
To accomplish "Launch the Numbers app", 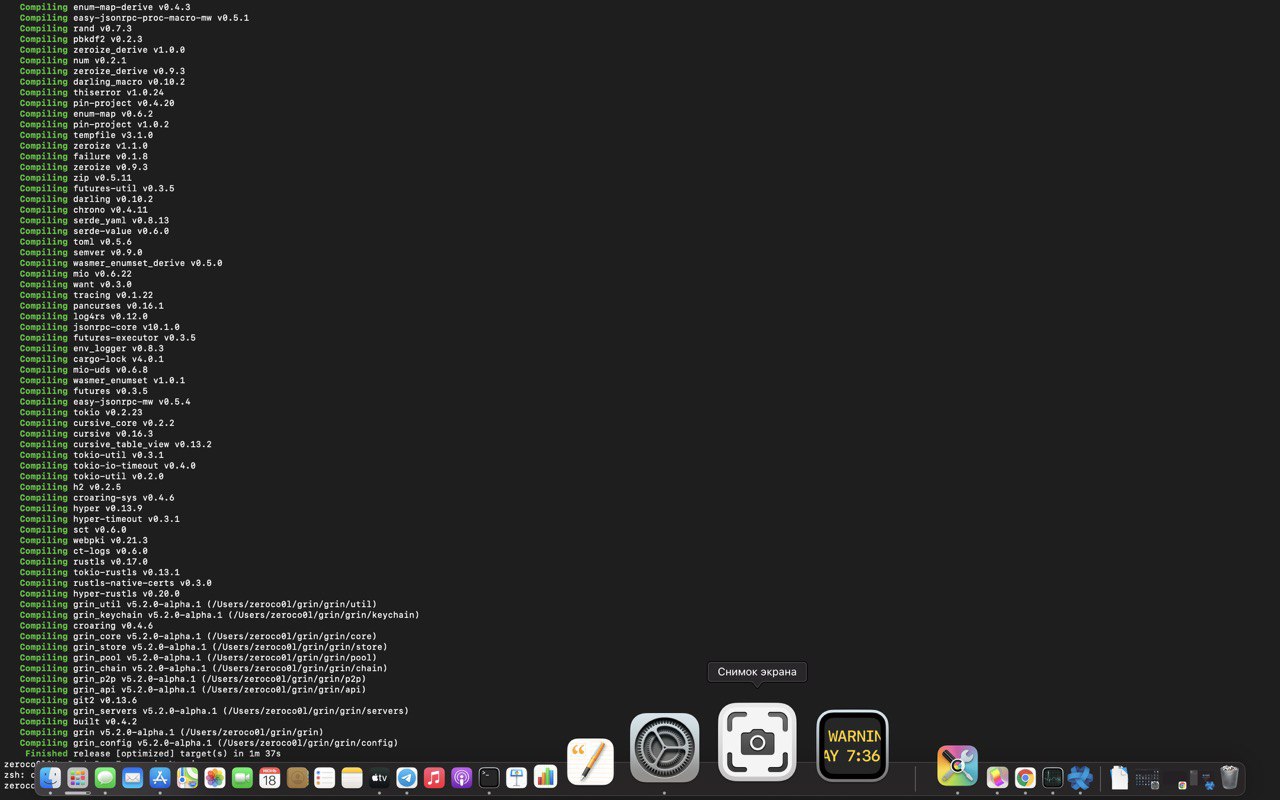I will point(545,777).
